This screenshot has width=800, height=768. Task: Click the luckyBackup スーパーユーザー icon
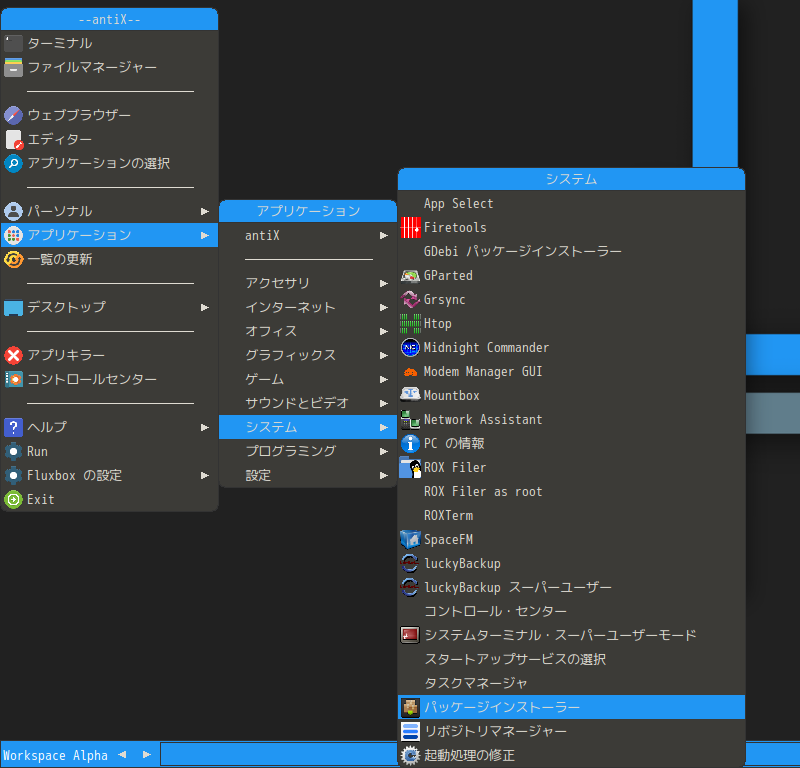(410, 587)
